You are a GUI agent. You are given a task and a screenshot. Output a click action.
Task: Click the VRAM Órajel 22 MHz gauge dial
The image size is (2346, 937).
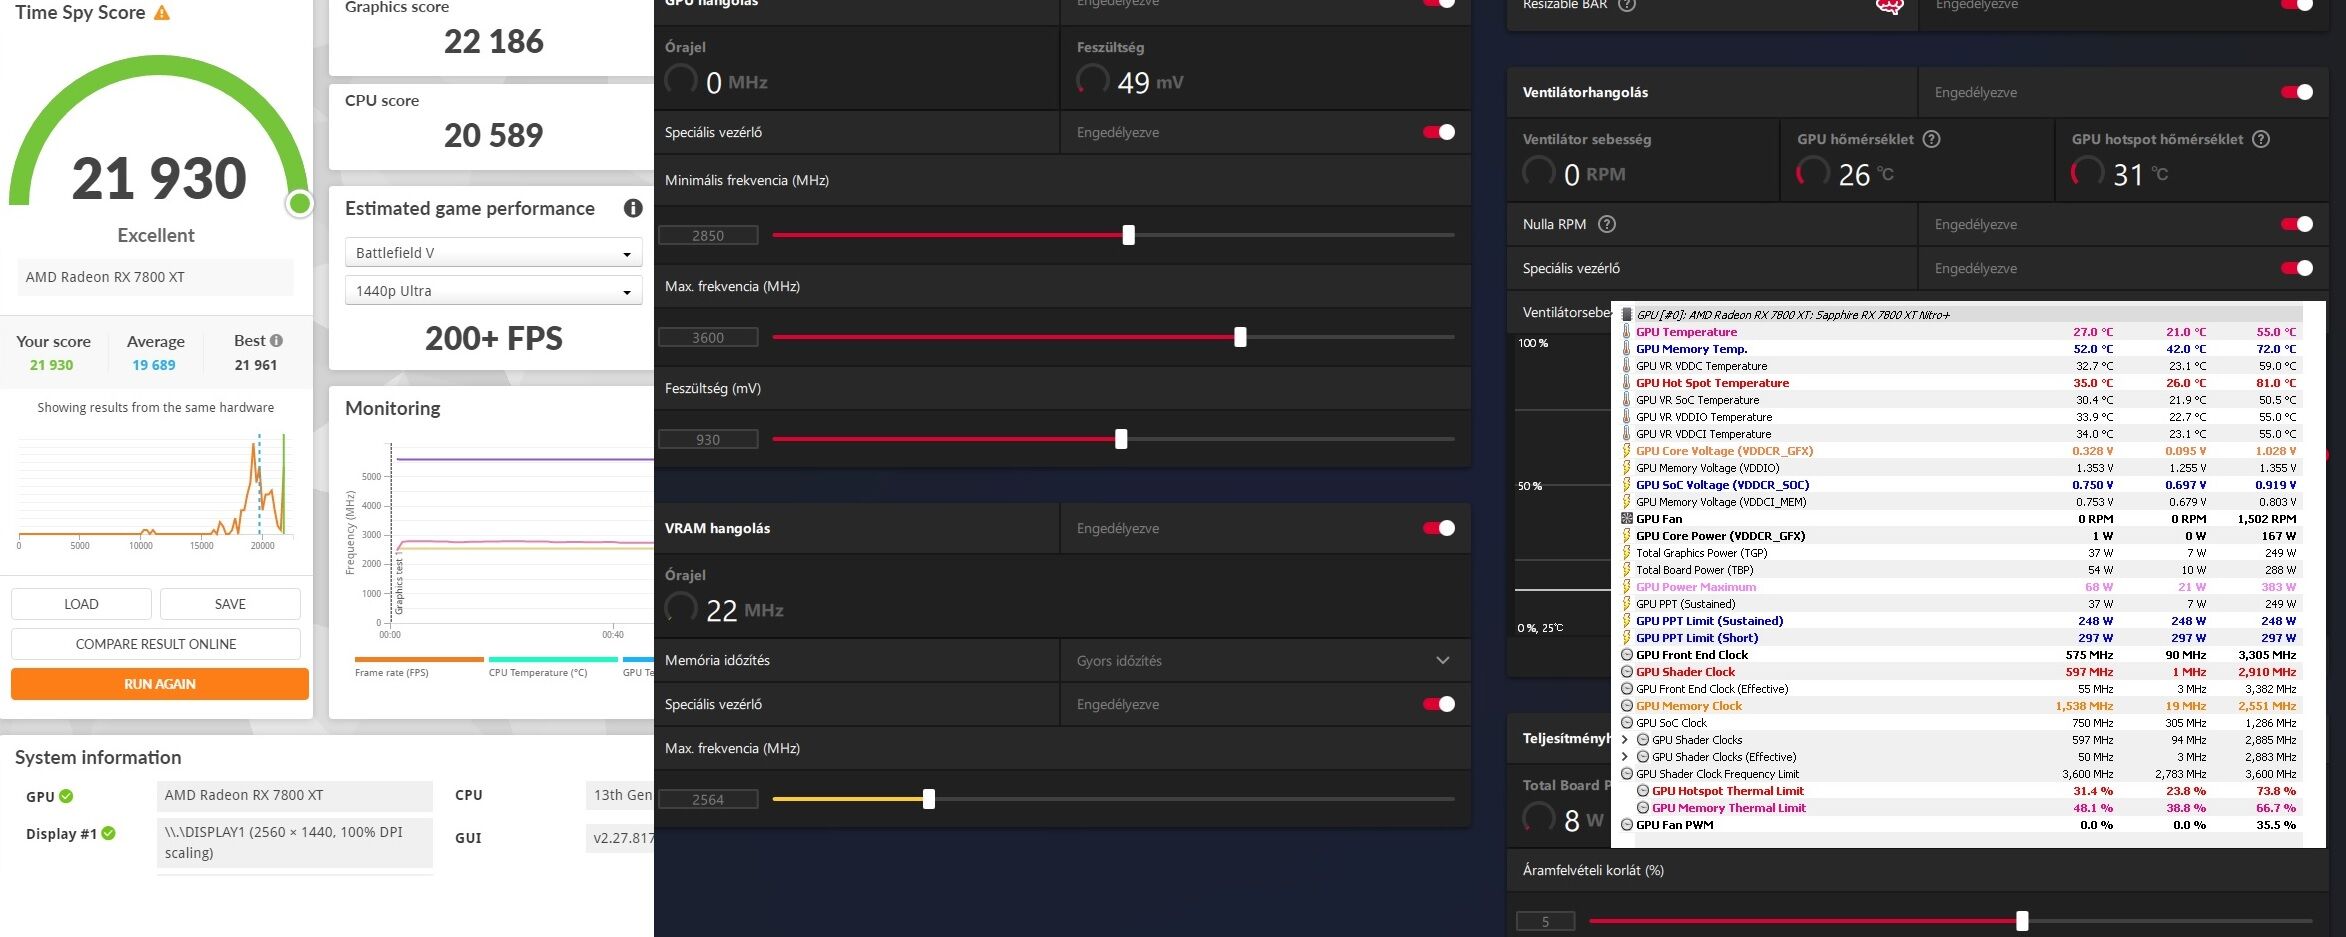[x=682, y=608]
